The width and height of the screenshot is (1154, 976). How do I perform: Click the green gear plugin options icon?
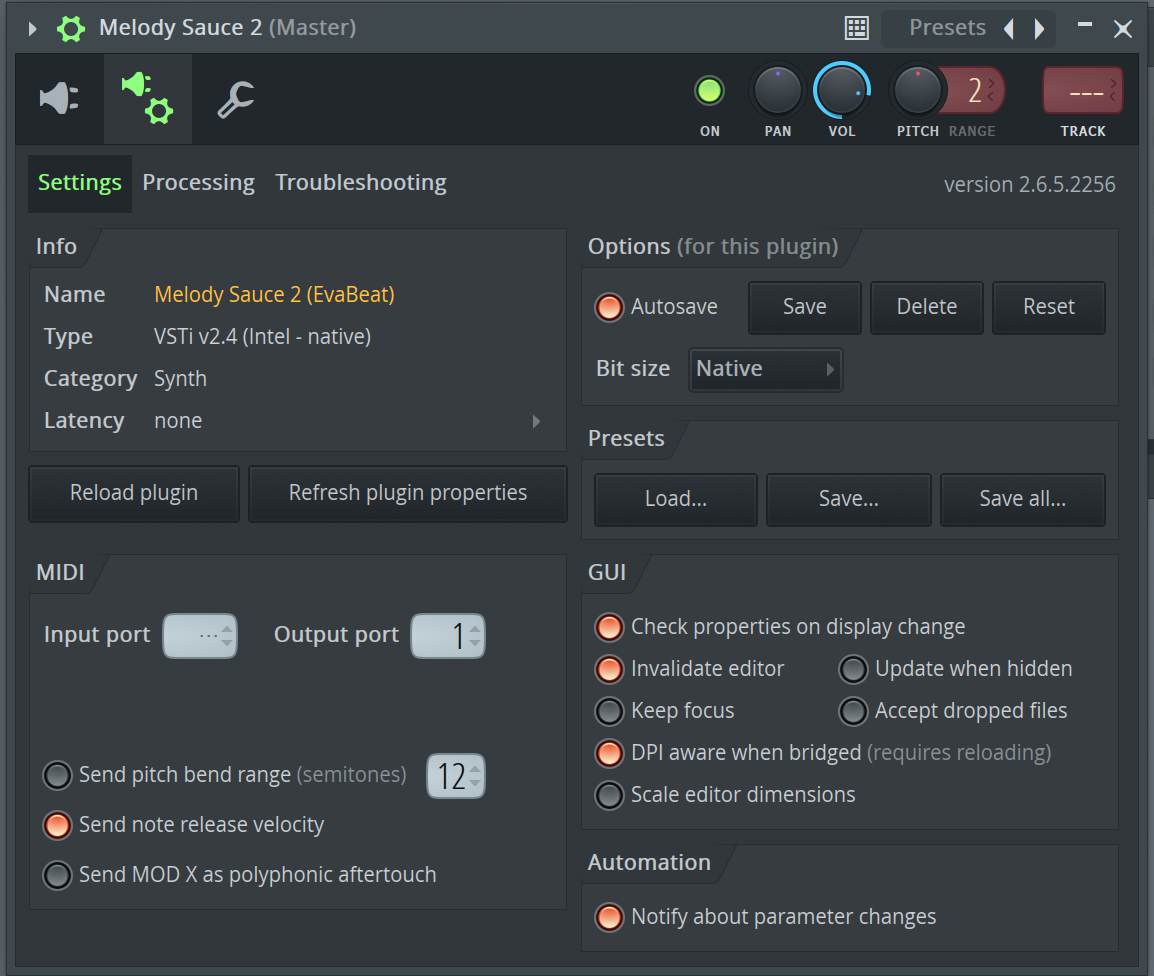click(x=71, y=29)
